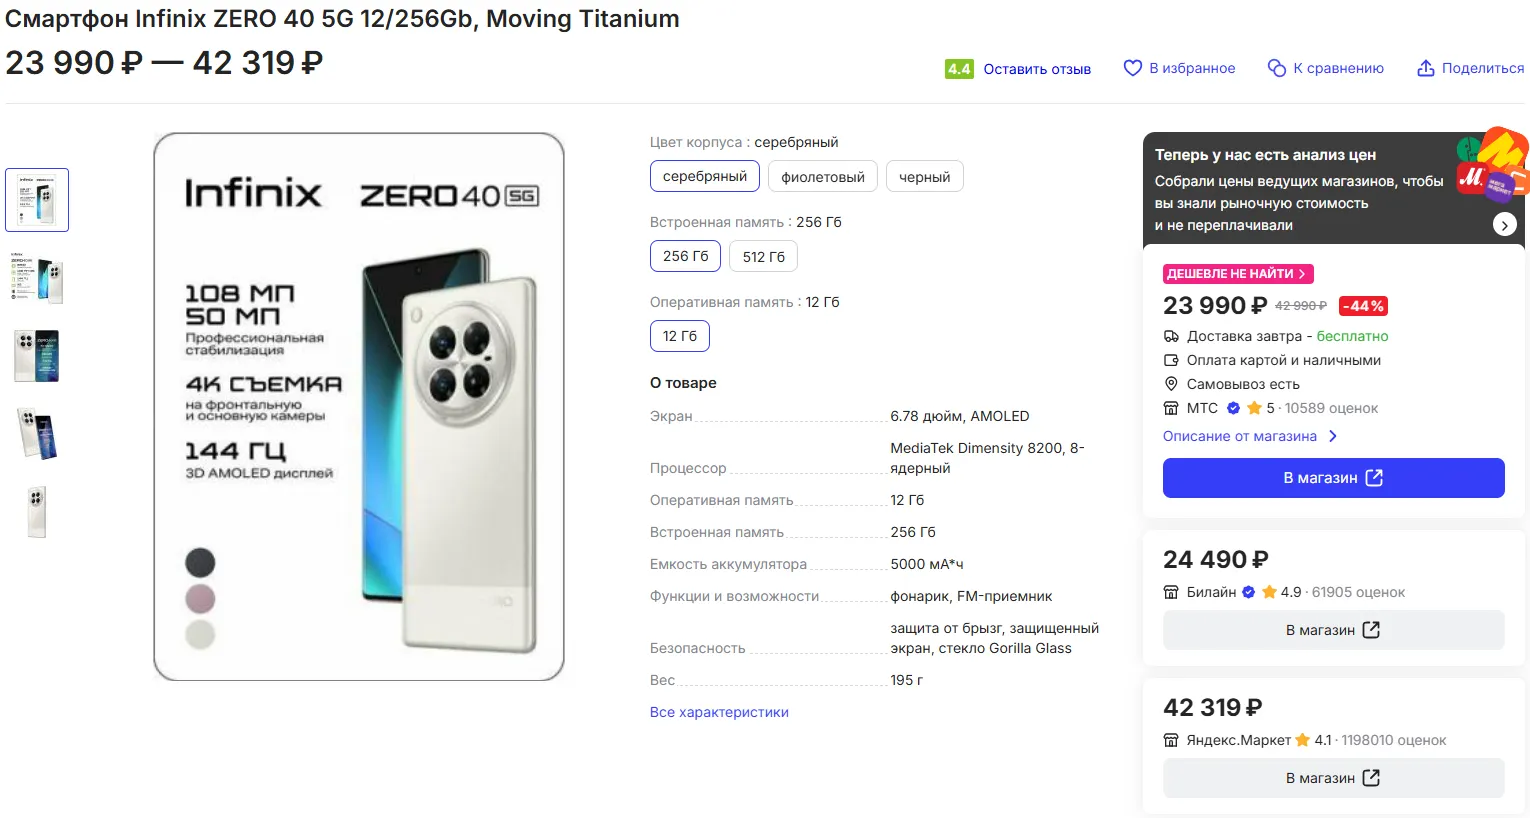Select the фиолетовый body color option
The width and height of the screenshot is (1530, 818).
click(822, 177)
